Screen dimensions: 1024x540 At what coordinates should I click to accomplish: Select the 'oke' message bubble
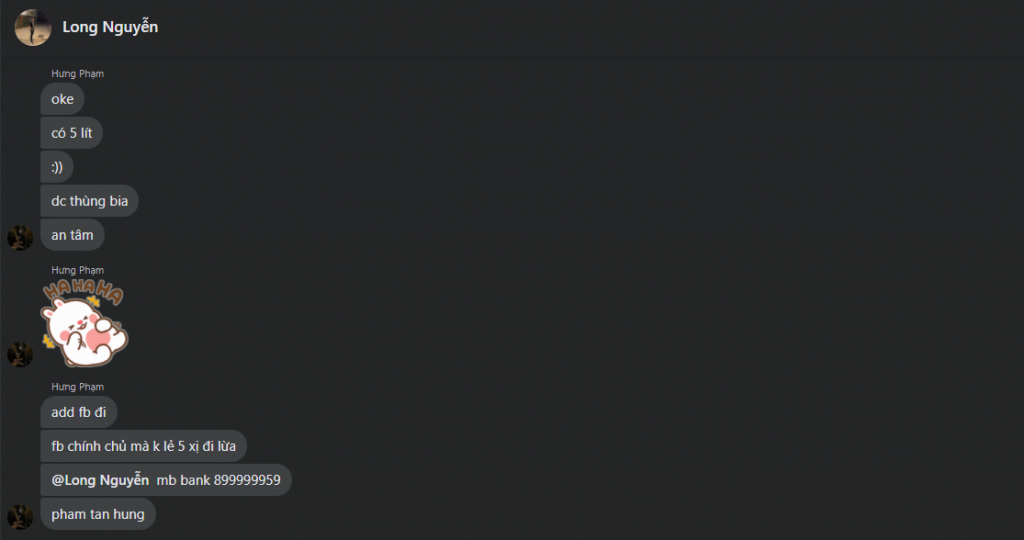point(62,99)
